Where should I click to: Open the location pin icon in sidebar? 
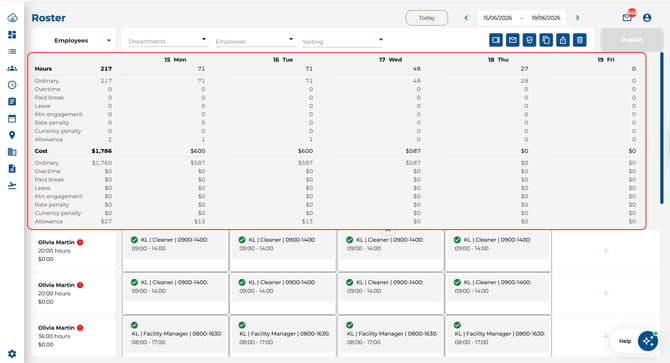click(12, 135)
